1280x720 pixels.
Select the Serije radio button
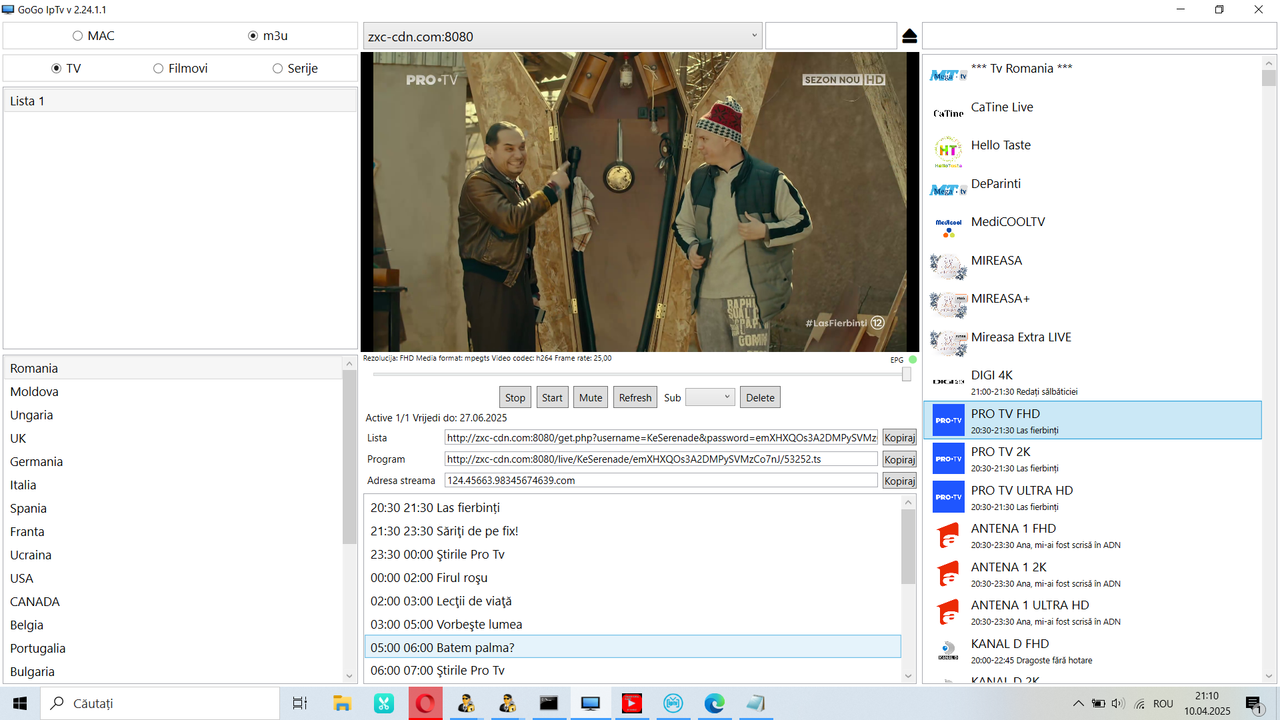(278, 68)
